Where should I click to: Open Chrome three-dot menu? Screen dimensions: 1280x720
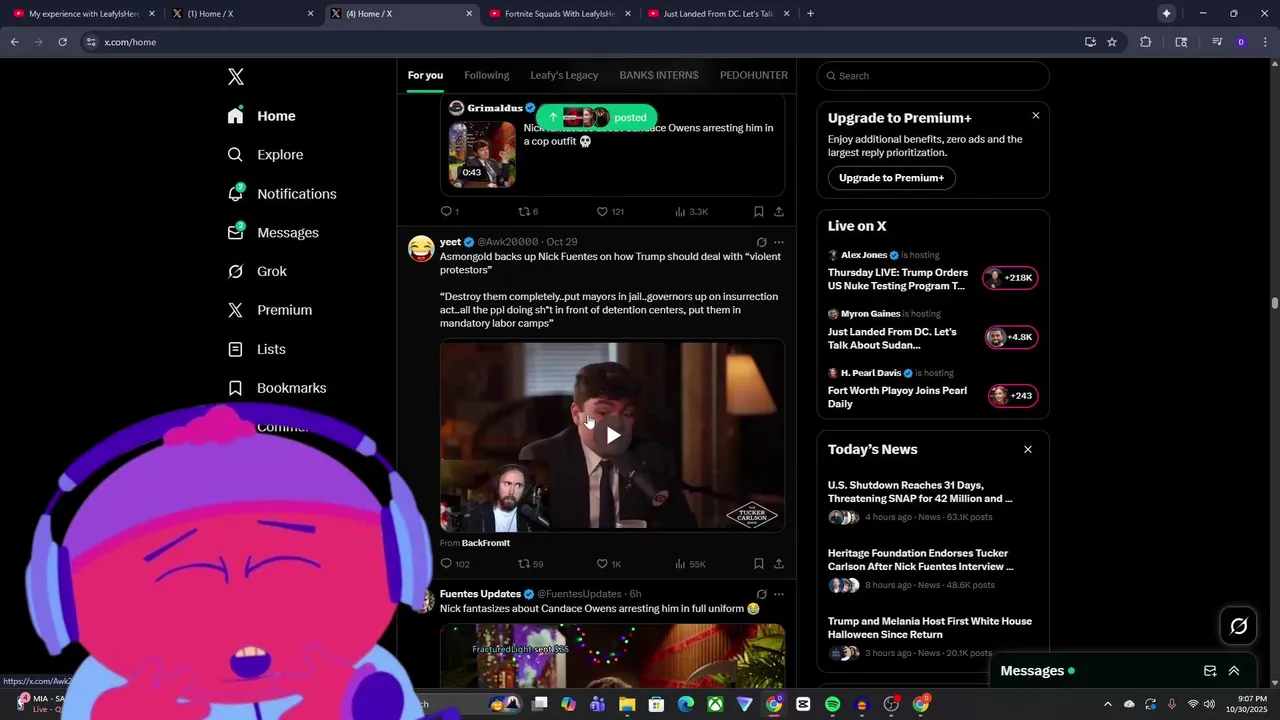point(1264,42)
